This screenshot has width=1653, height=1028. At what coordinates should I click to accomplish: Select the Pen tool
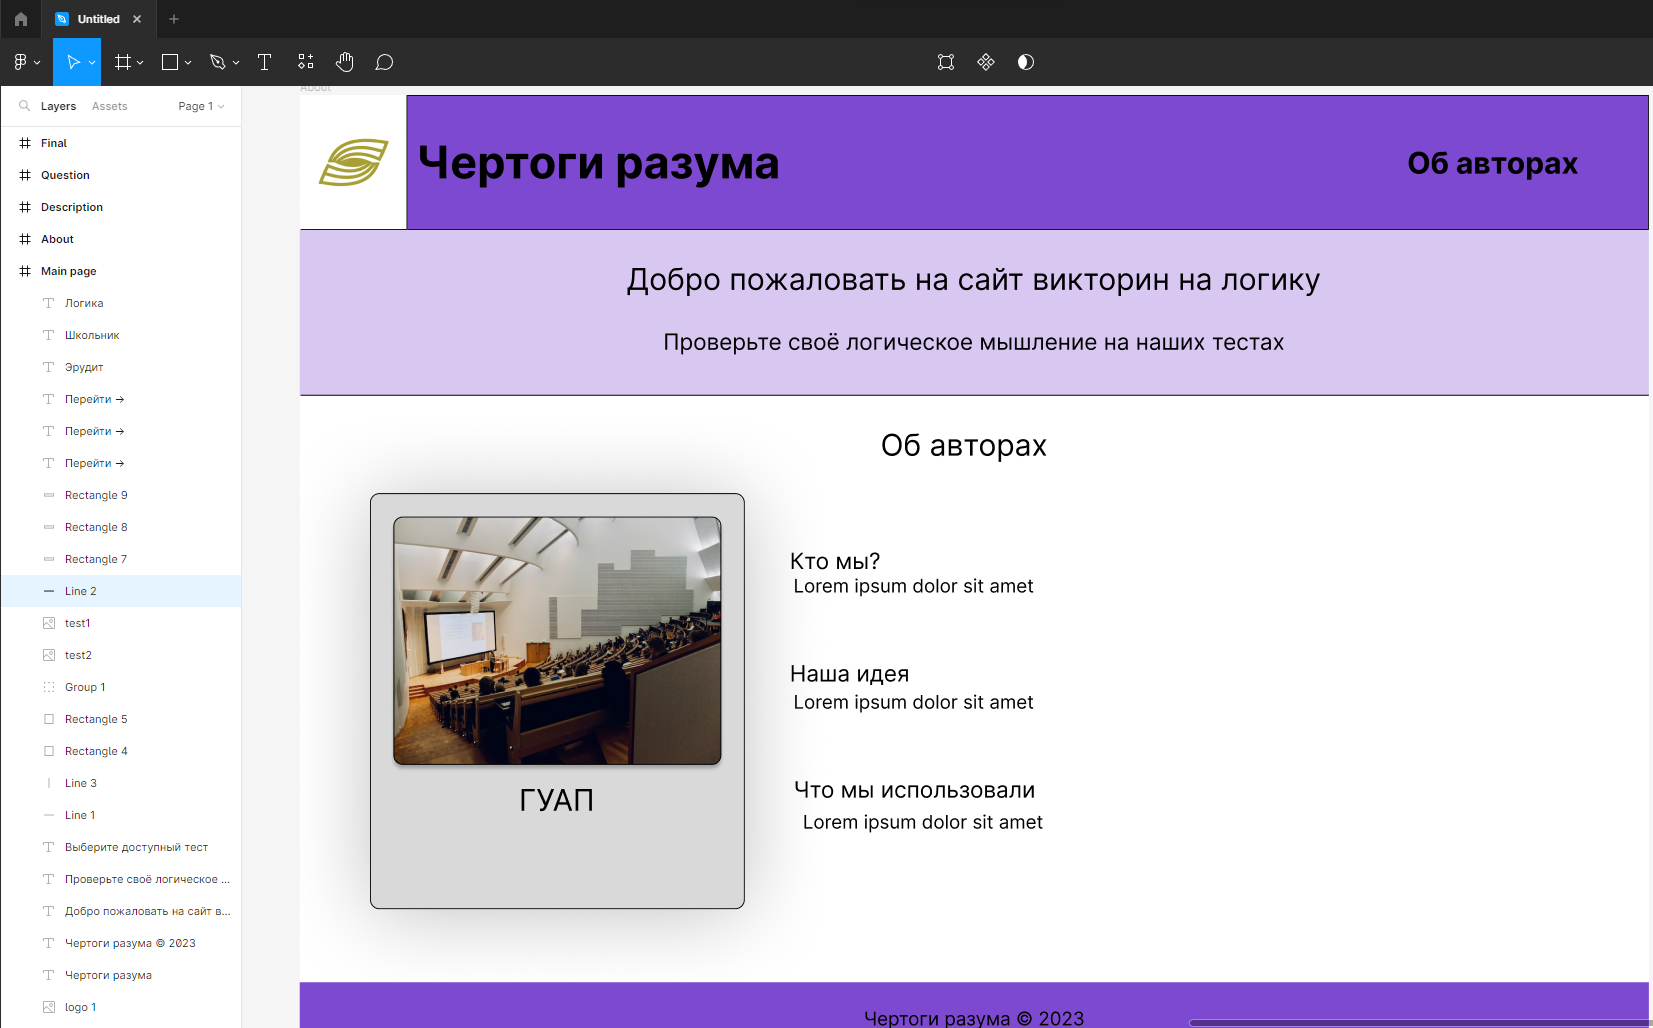tap(217, 62)
